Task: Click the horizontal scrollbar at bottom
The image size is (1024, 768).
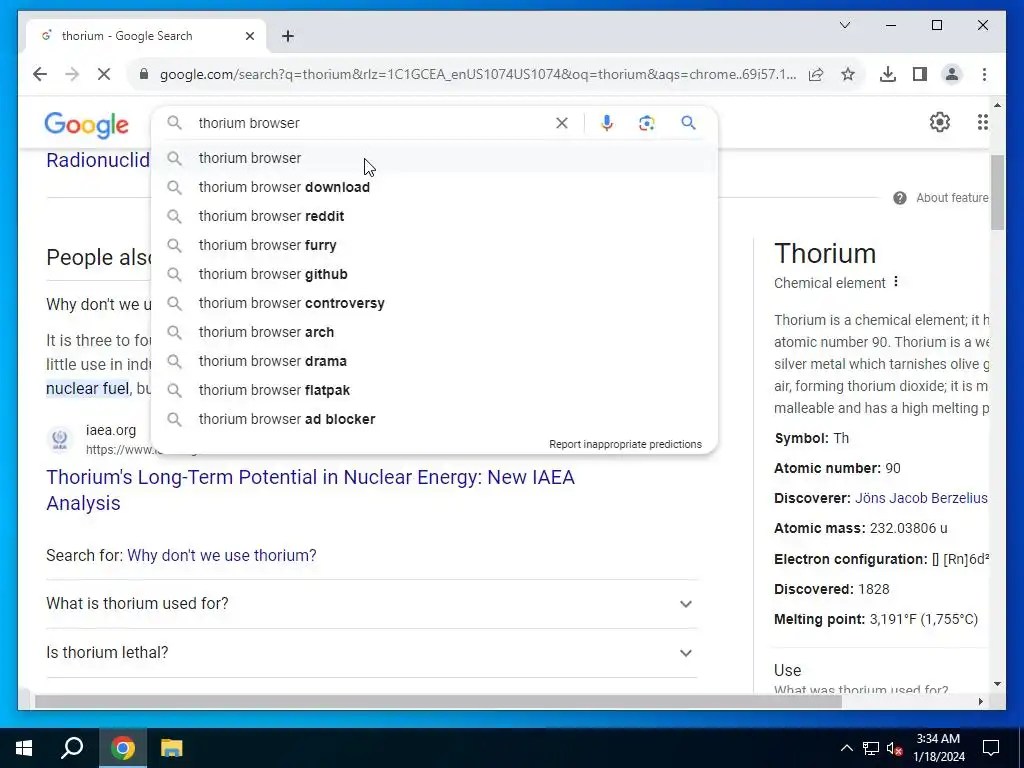Action: click(438, 701)
